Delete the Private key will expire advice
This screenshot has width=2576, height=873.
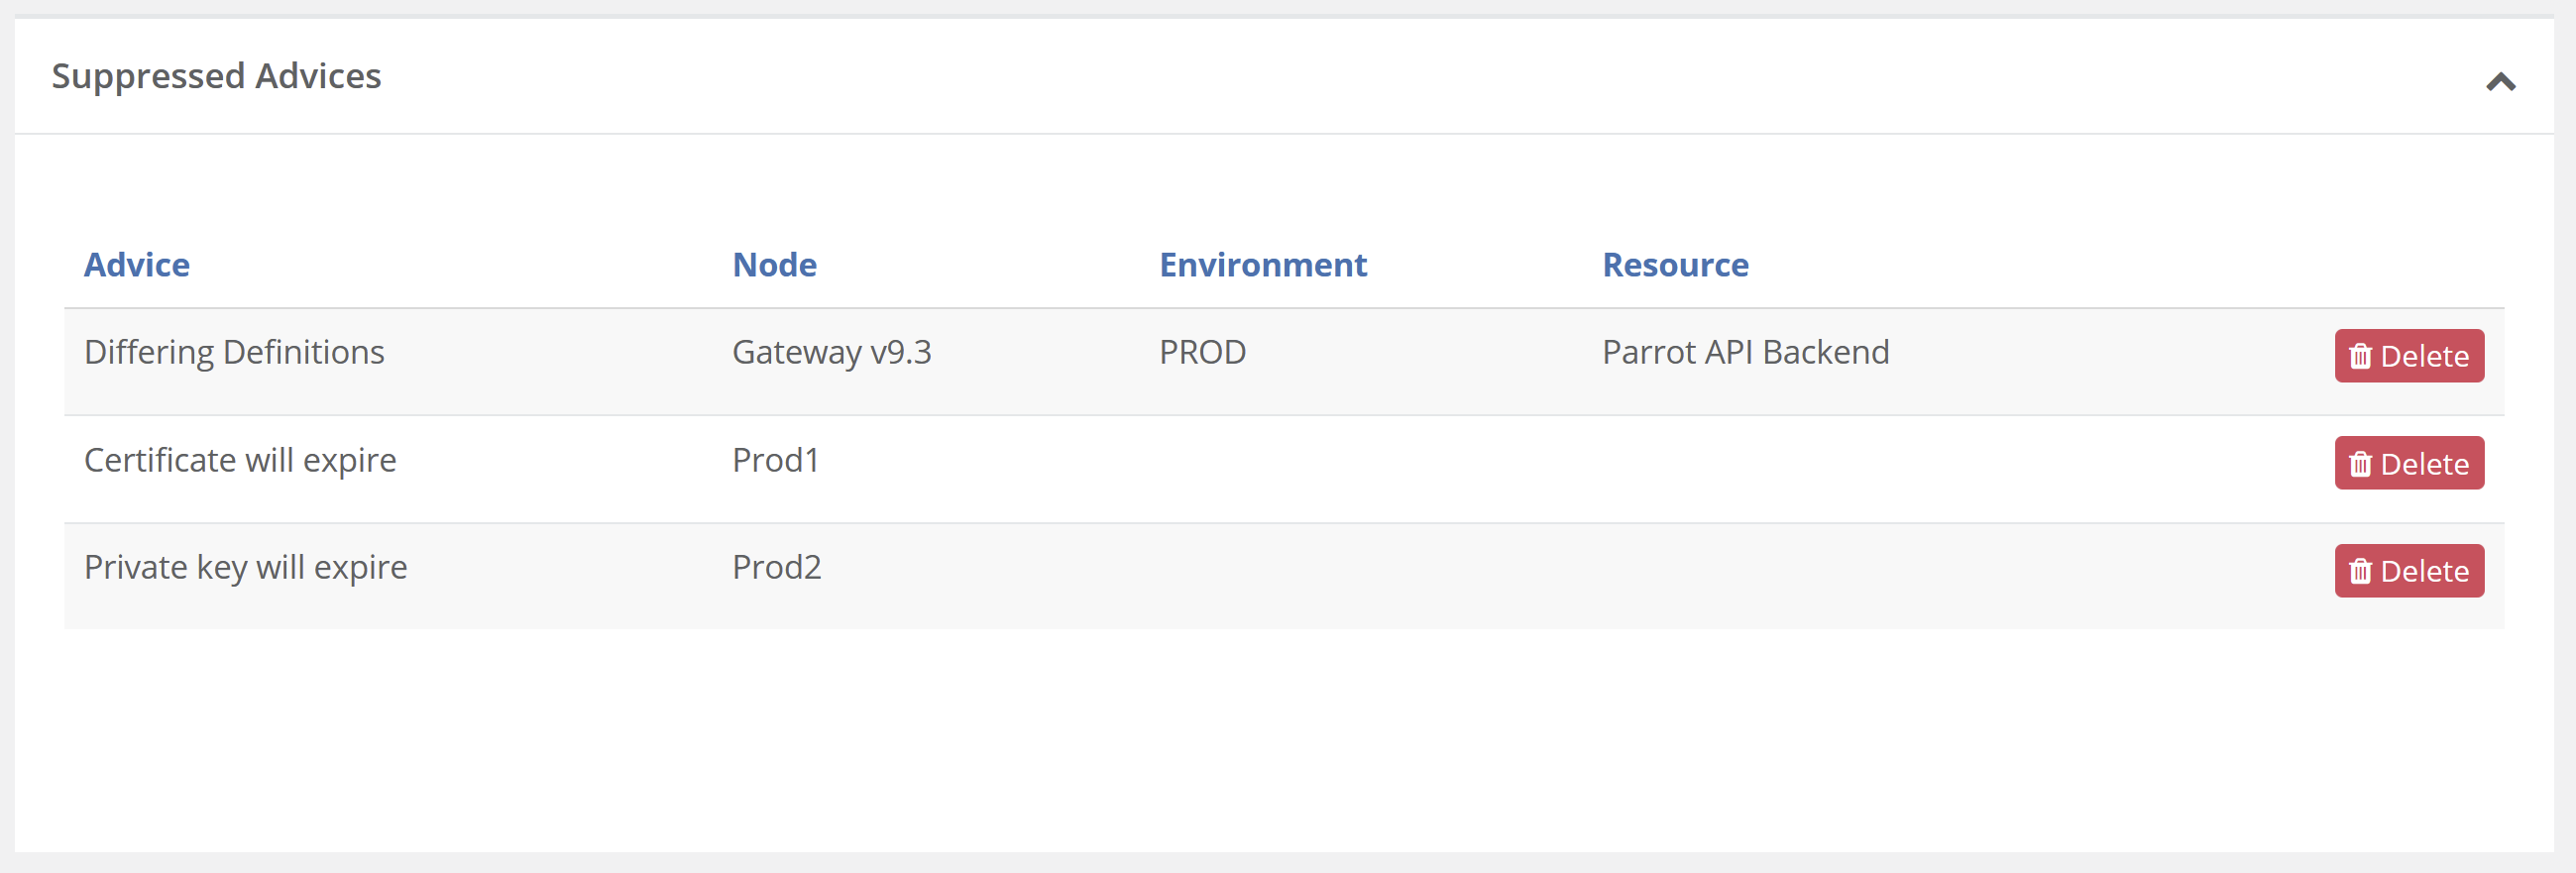pos(2408,571)
